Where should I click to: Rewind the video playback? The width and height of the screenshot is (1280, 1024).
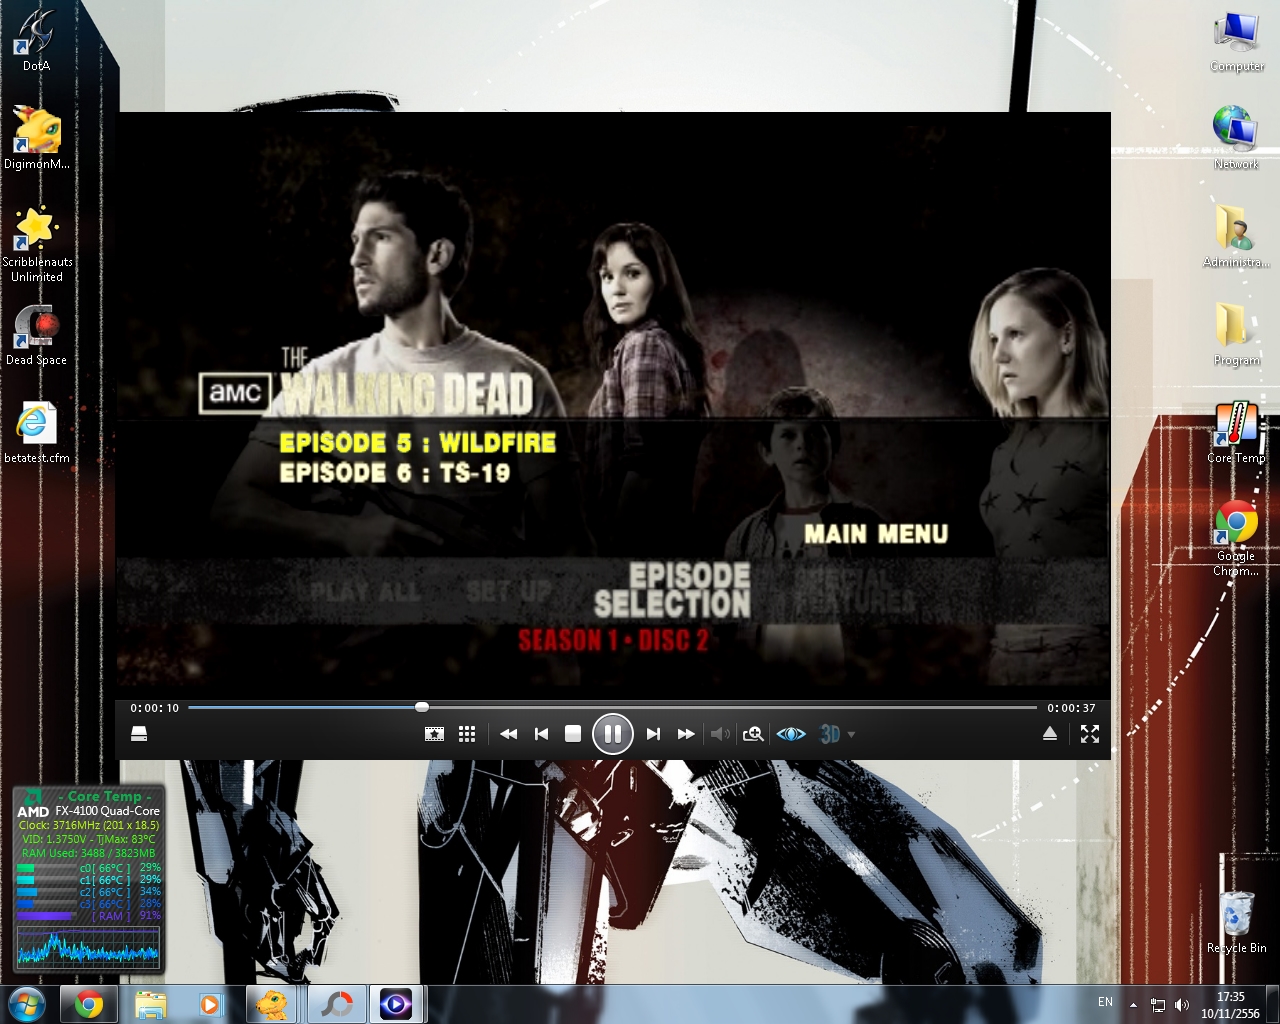pos(508,734)
